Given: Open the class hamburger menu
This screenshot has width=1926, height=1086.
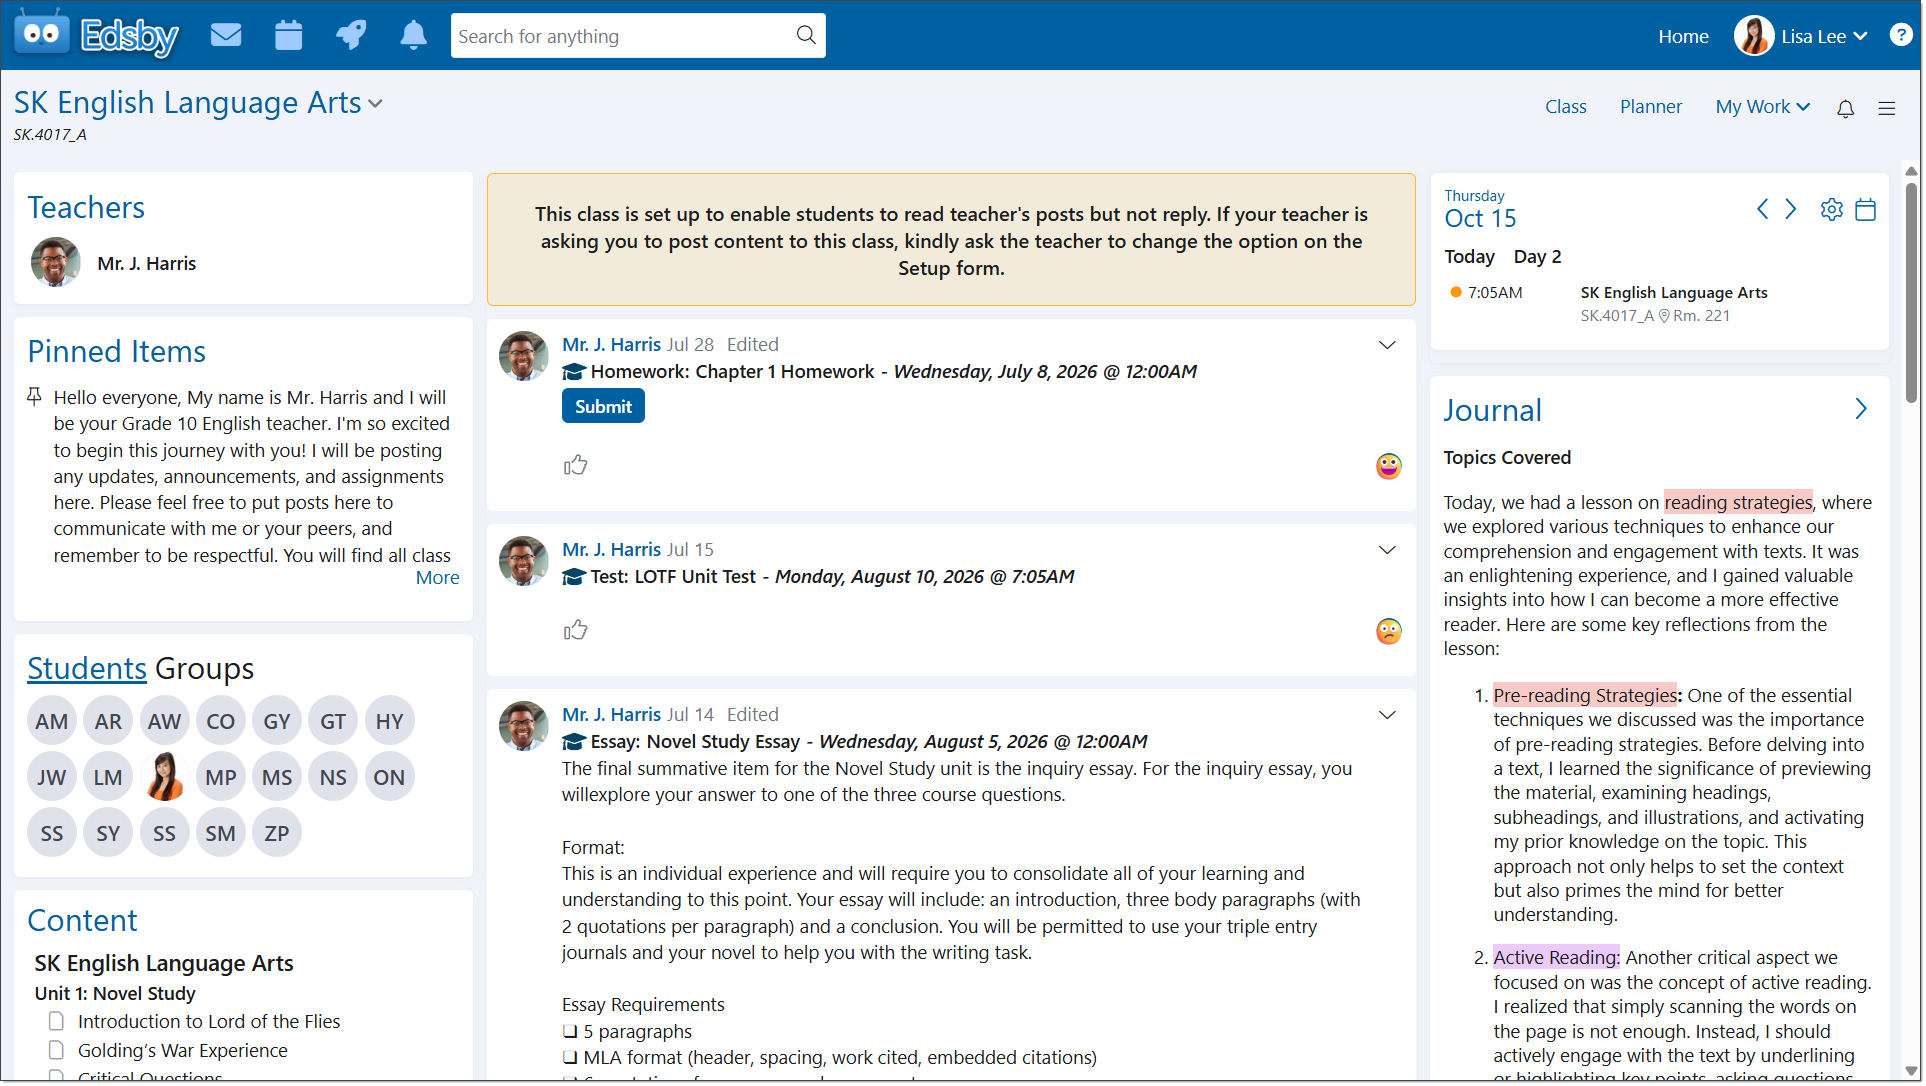Looking at the screenshot, I should click(1887, 108).
